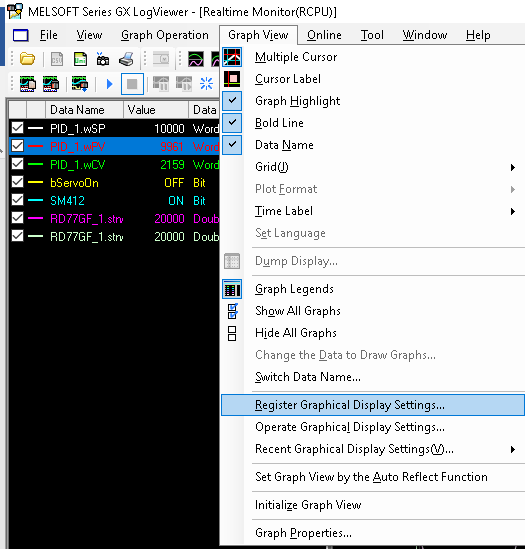Stop monitoring with the square stop button
The image size is (525, 549).
(x=132, y=84)
